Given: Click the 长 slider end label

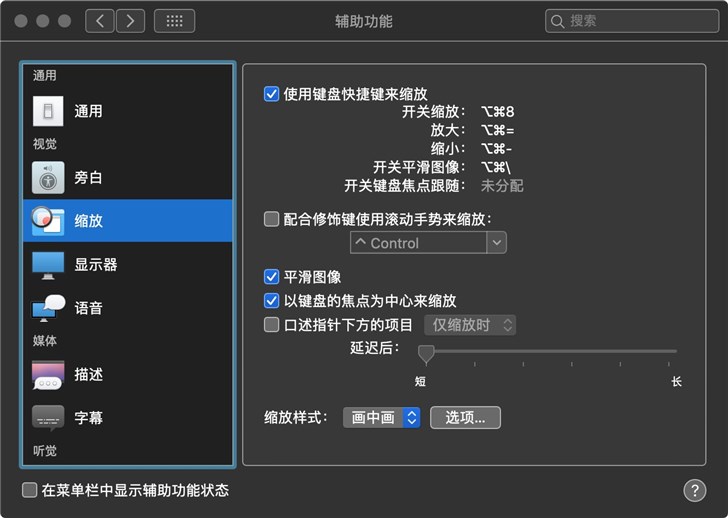Looking at the screenshot, I should click(676, 382).
